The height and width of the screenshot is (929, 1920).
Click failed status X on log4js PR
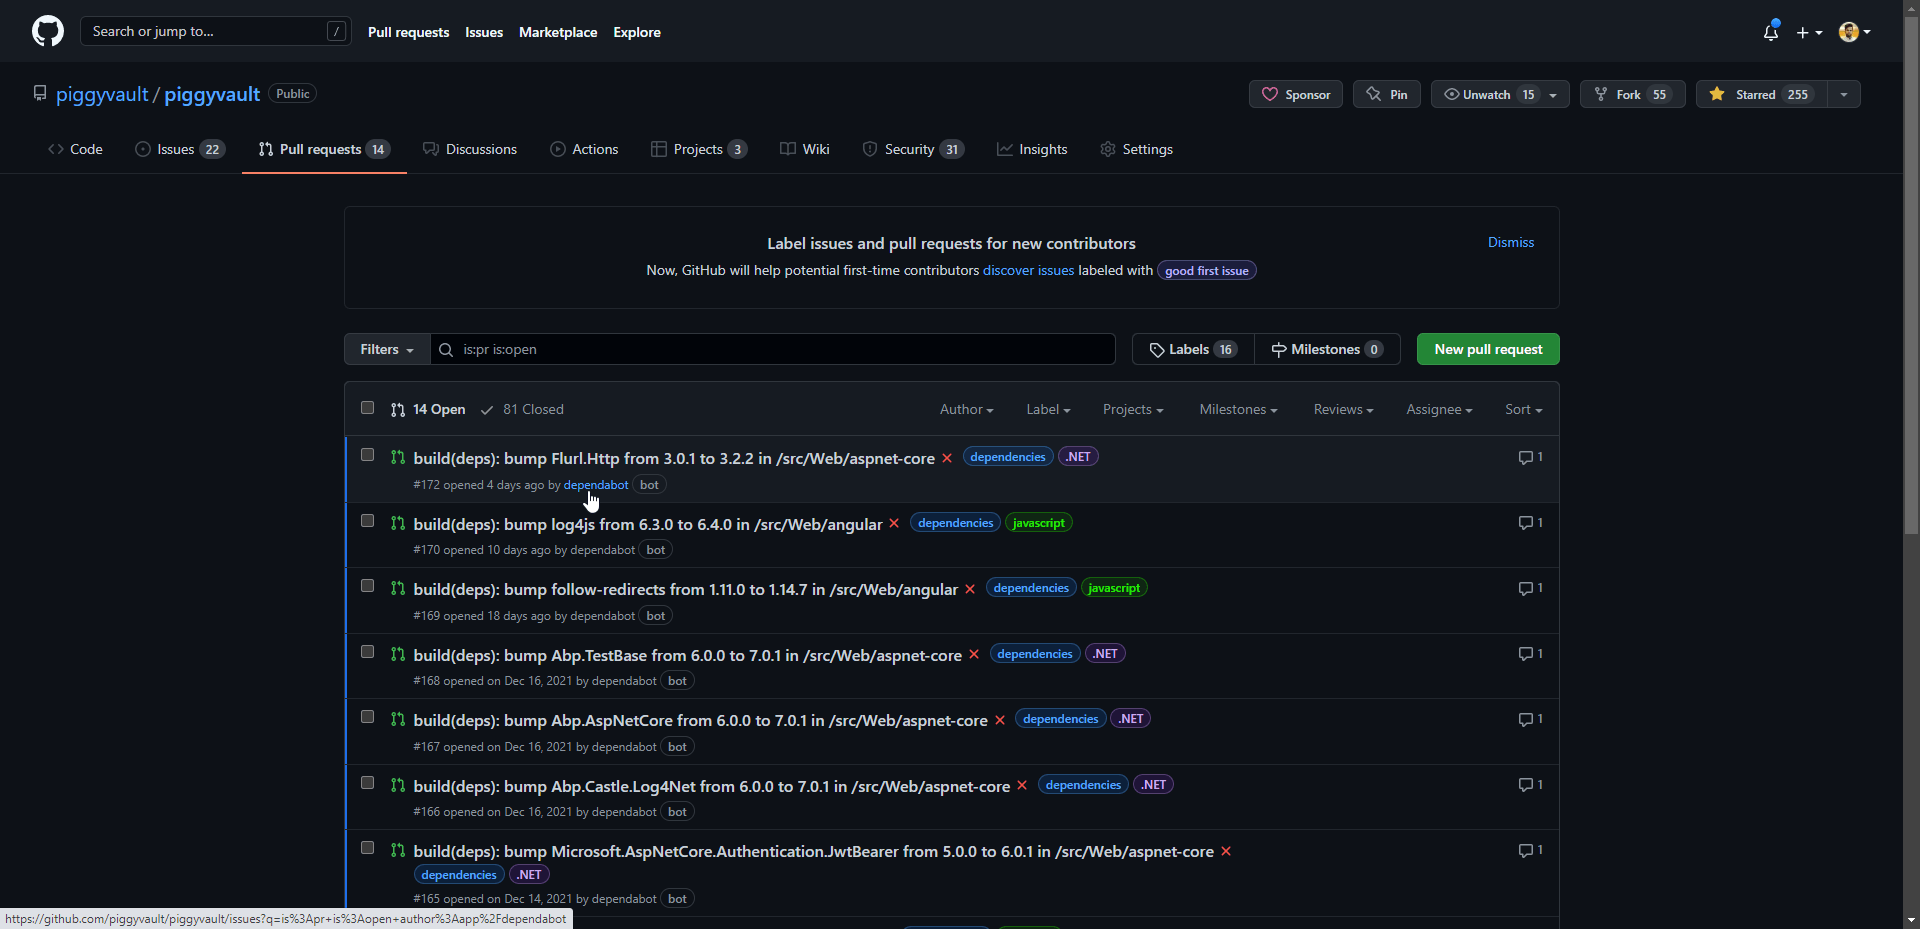pyautogui.click(x=894, y=523)
